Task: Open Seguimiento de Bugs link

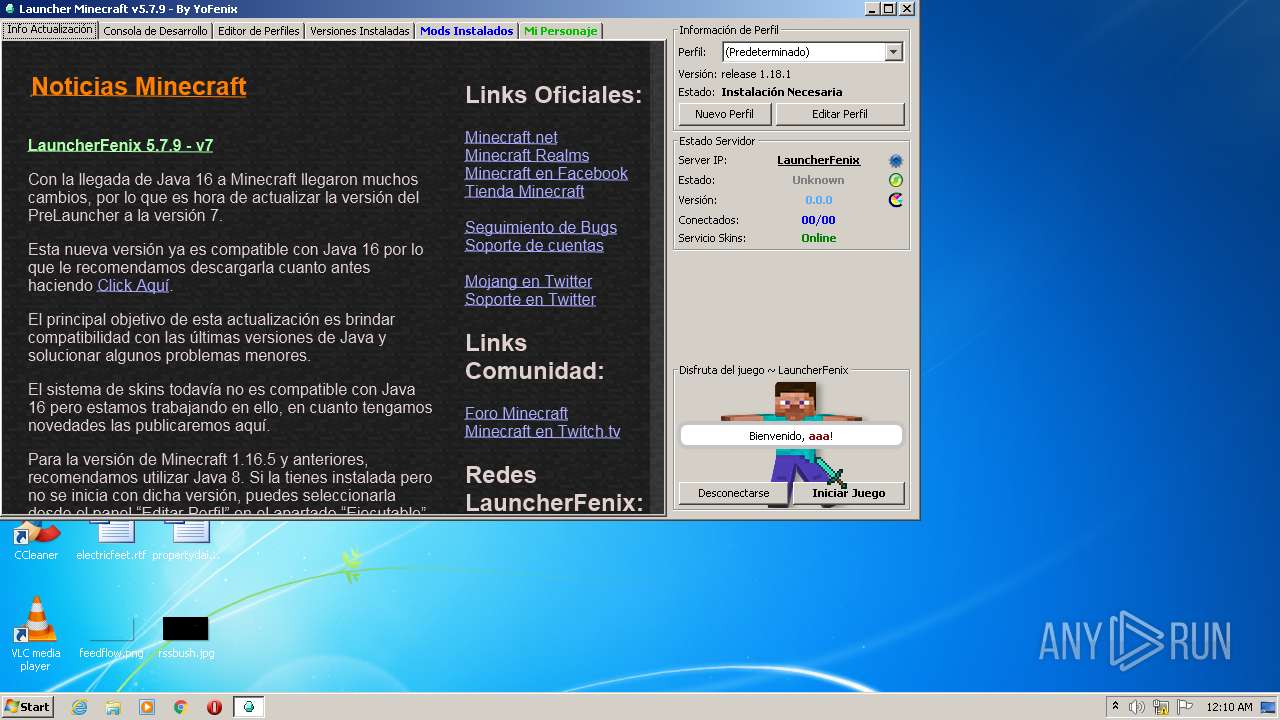Action: pos(541,227)
